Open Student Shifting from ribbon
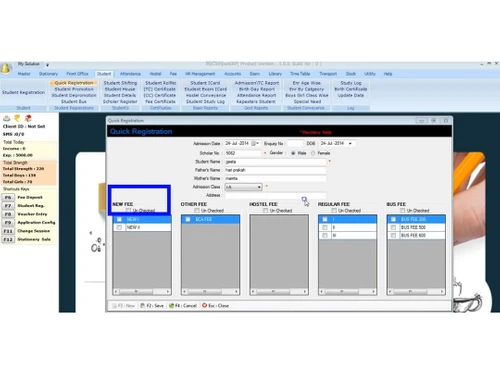 click(x=120, y=83)
